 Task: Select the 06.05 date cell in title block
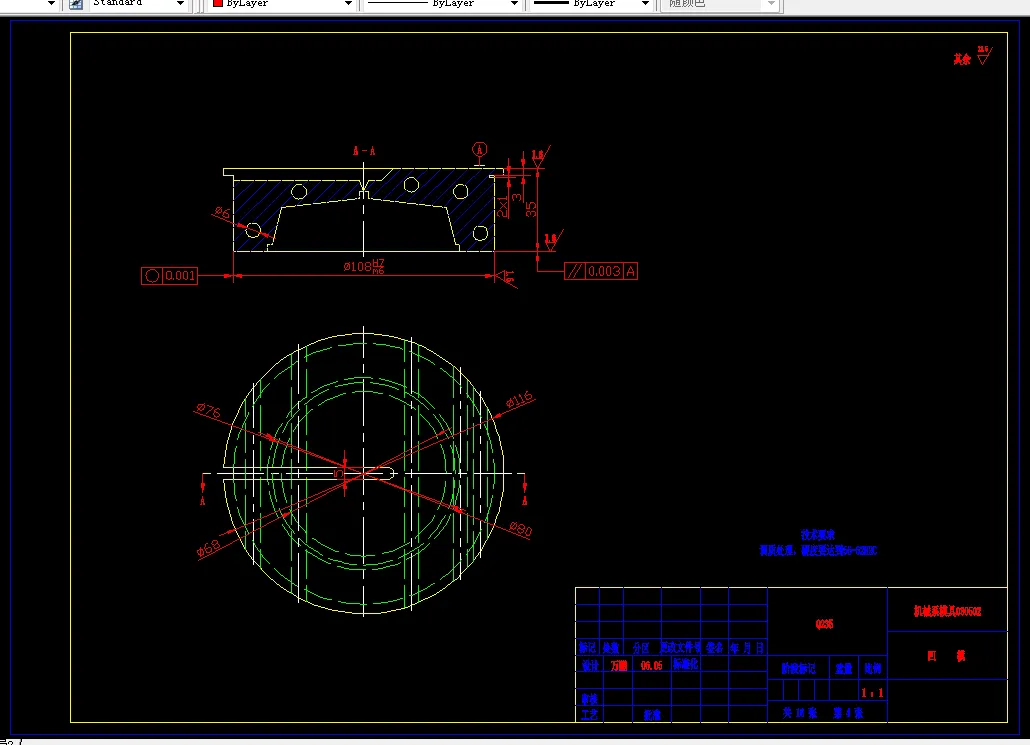[651, 666]
